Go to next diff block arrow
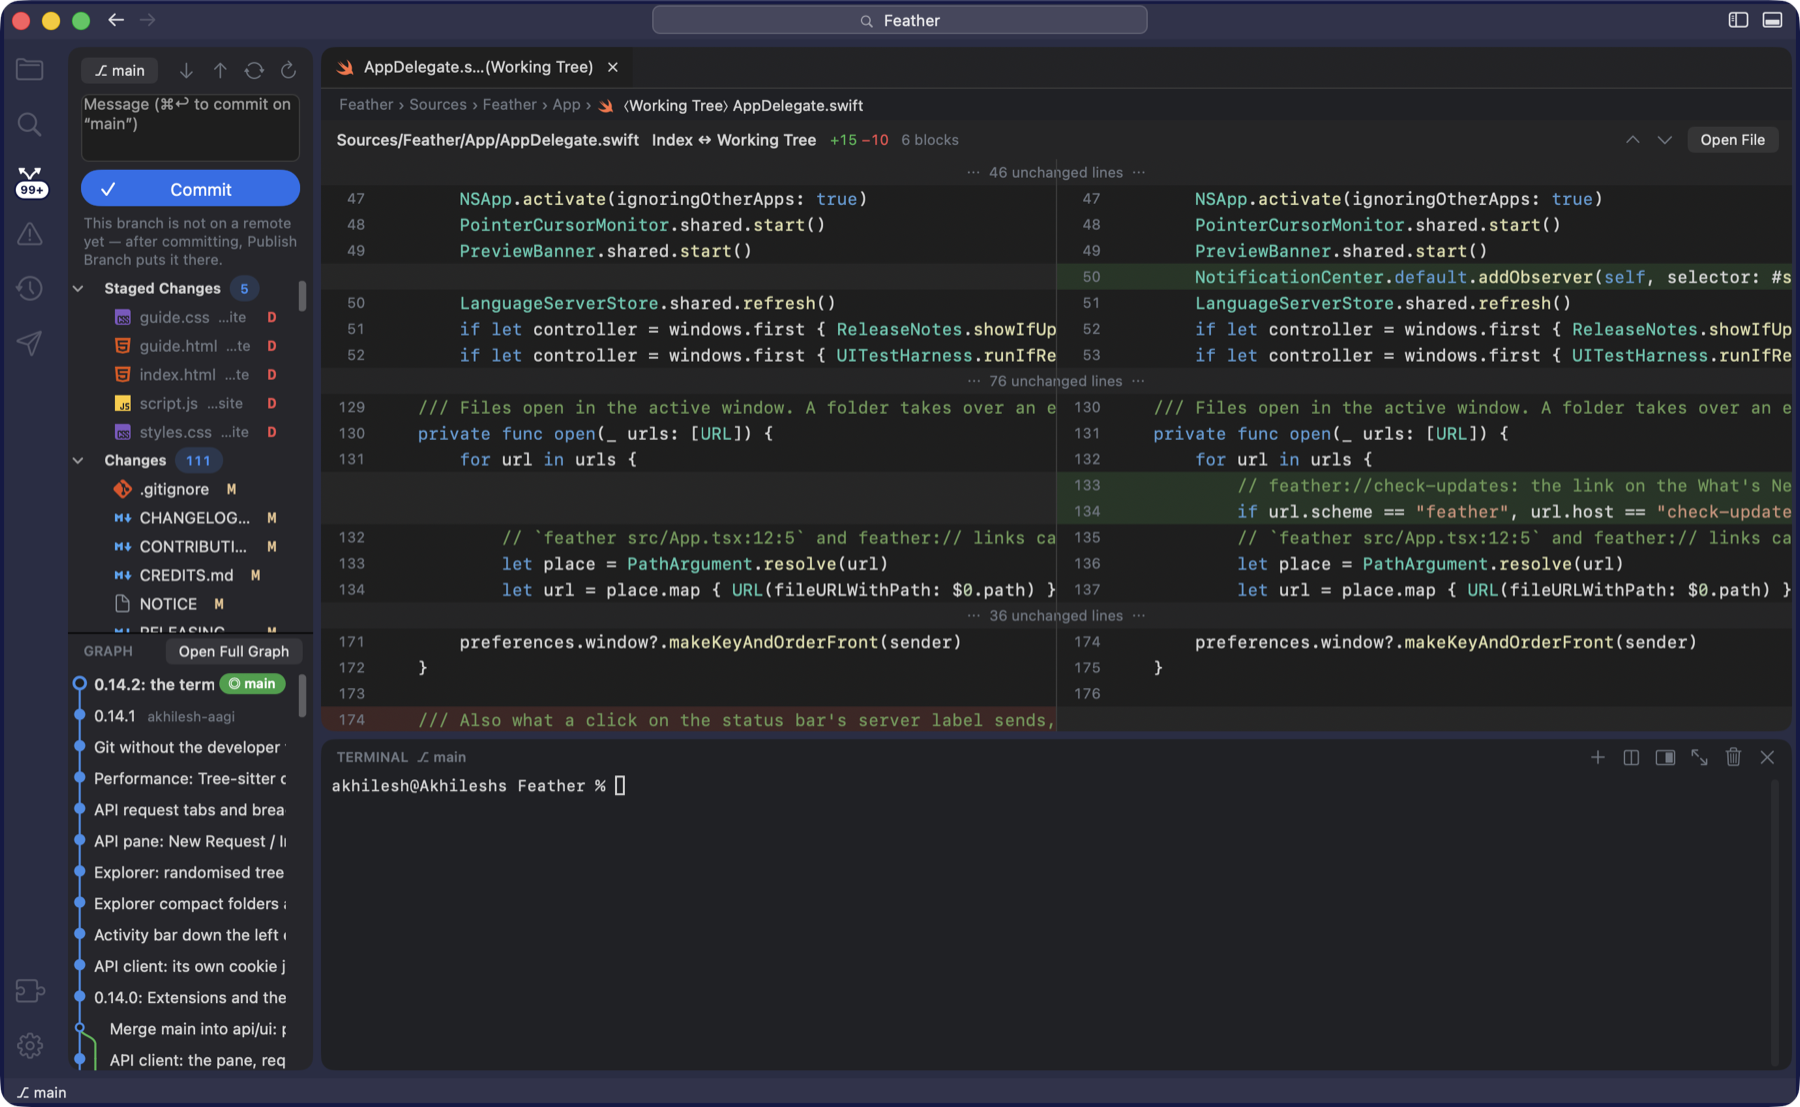Viewport: 1800px width, 1107px height. coord(1664,140)
